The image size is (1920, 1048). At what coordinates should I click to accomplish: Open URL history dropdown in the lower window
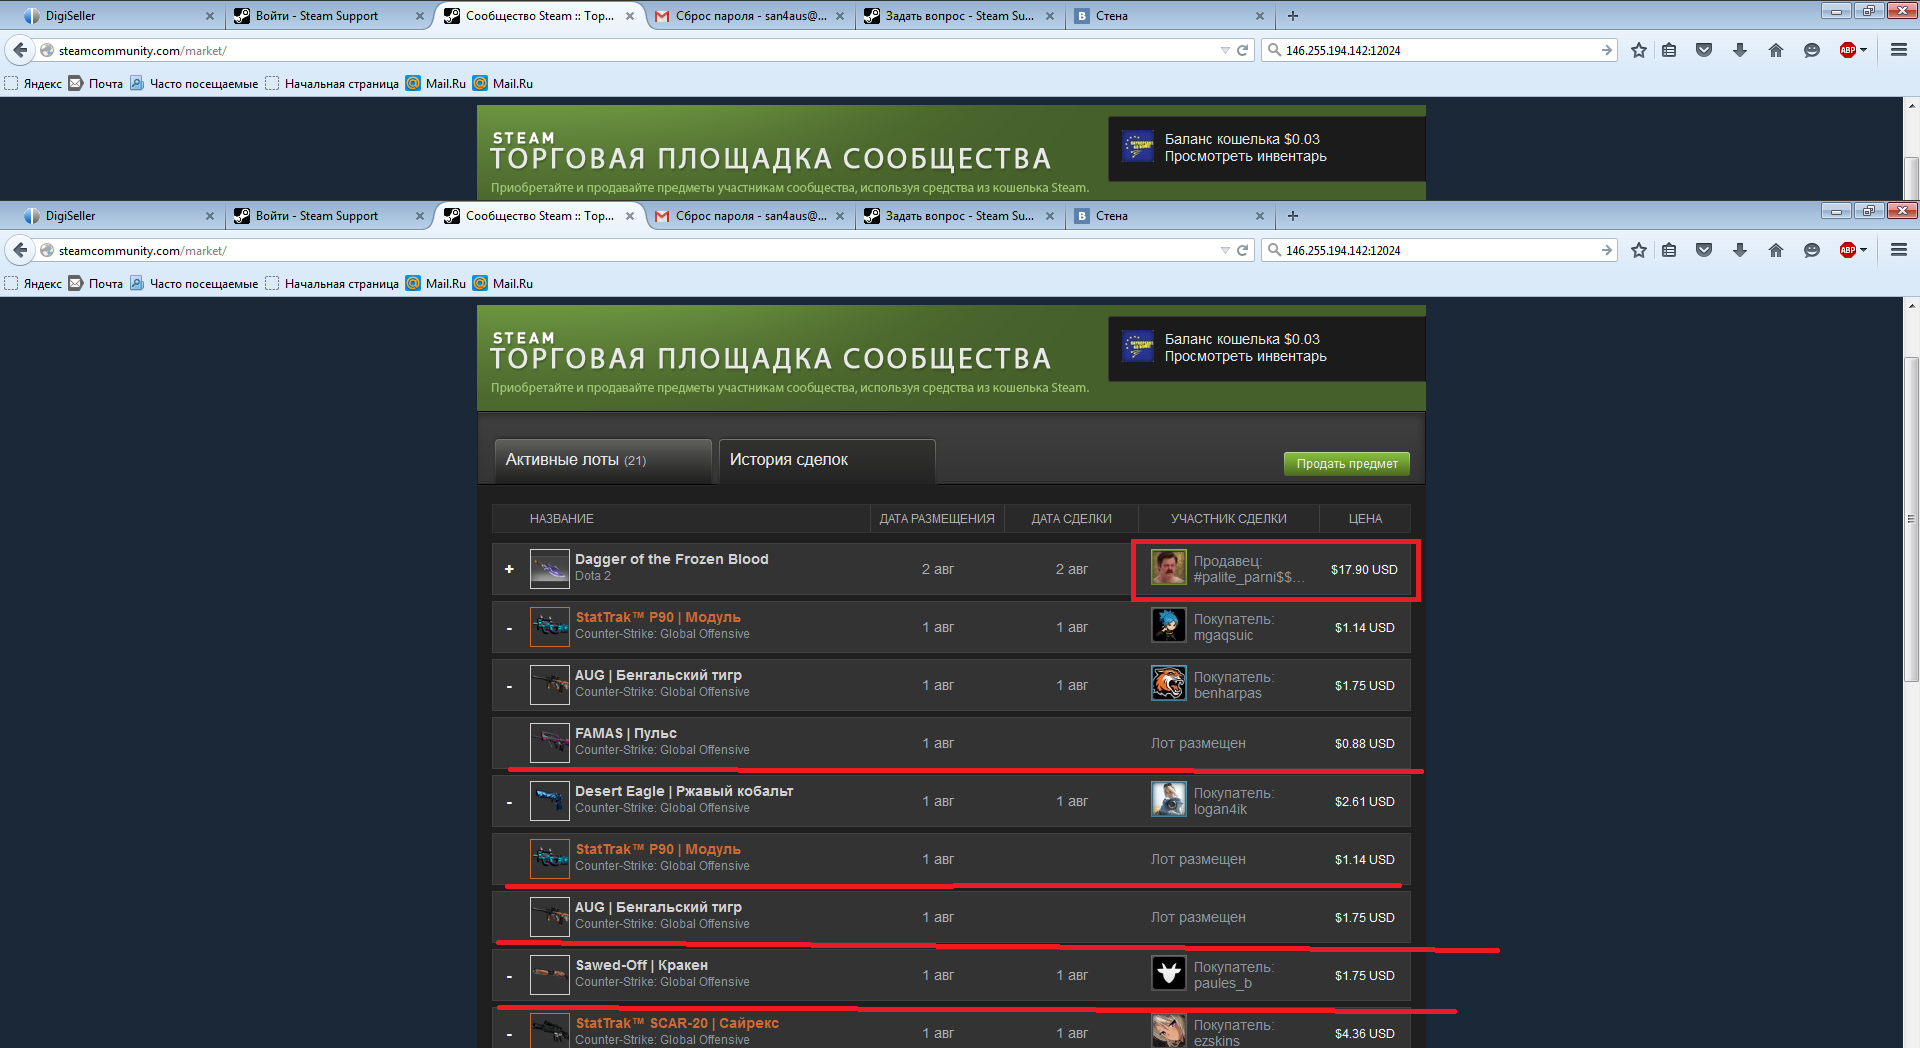pyautogui.click(x=1225, y=250)
